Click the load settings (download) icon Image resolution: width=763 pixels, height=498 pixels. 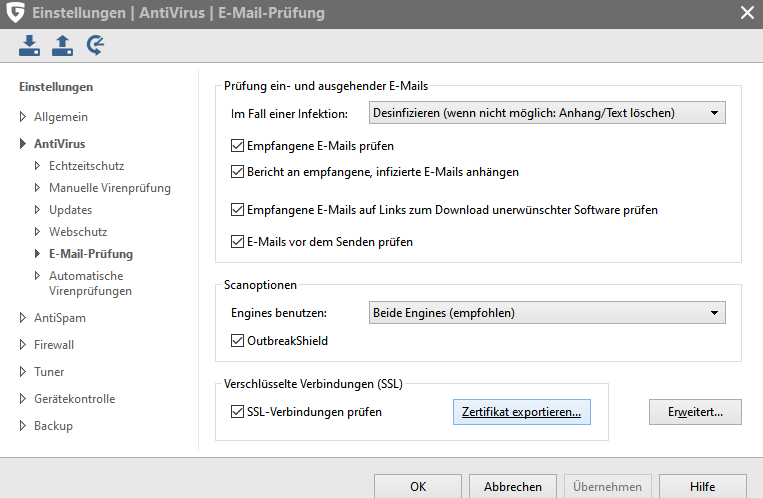[30, 44]
